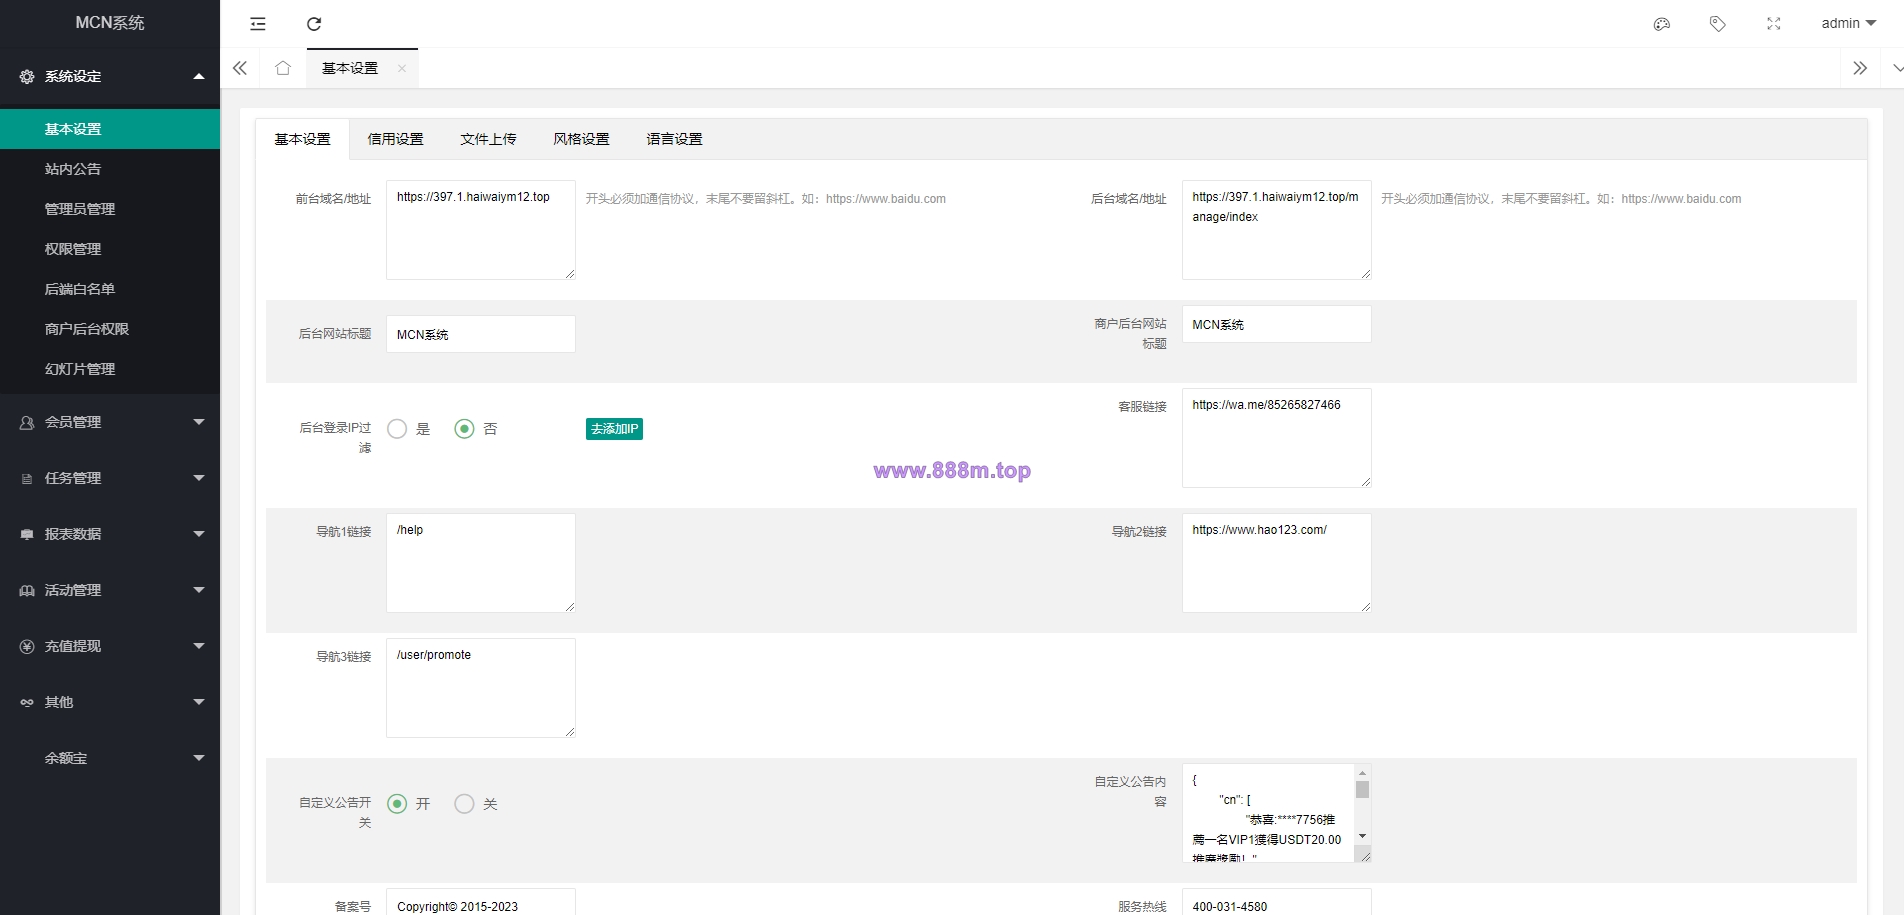Refresh the page using the reload icon
The image size is (1904, 915).
(x=314, y=24)
